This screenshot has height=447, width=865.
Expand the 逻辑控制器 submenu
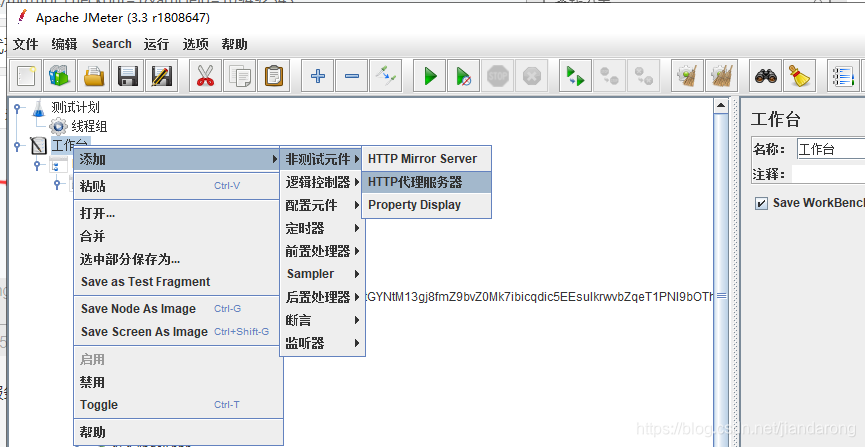pyautogui.click(x=323, y=182)
